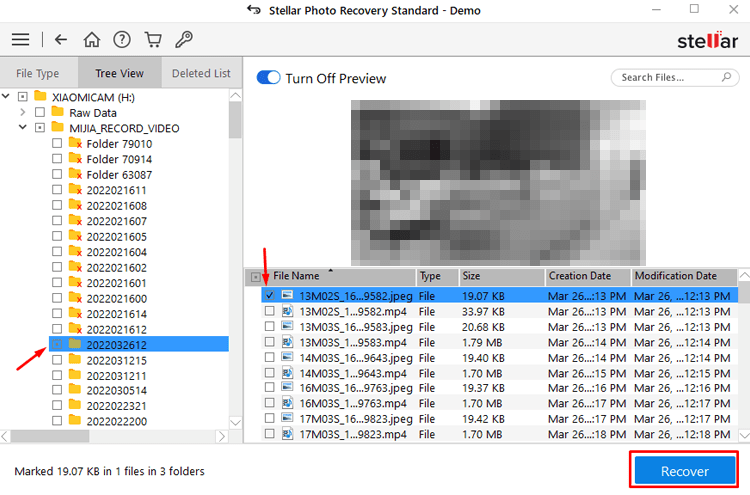Click the back arrow icon
750x495 pixels.
click(x=61, y=39)
